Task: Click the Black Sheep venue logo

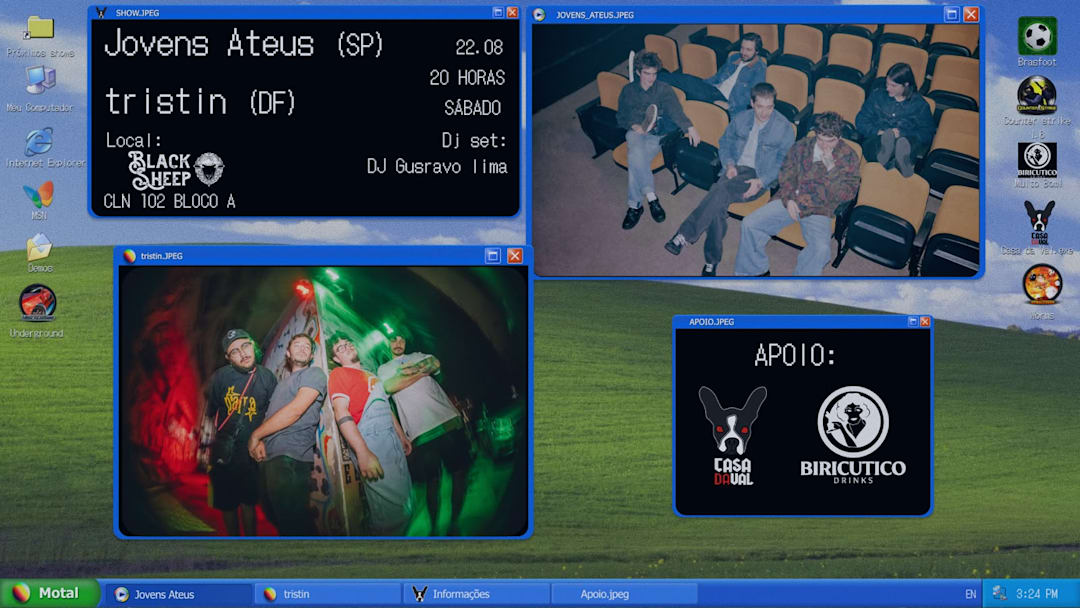Action: (x=176, y=170)
